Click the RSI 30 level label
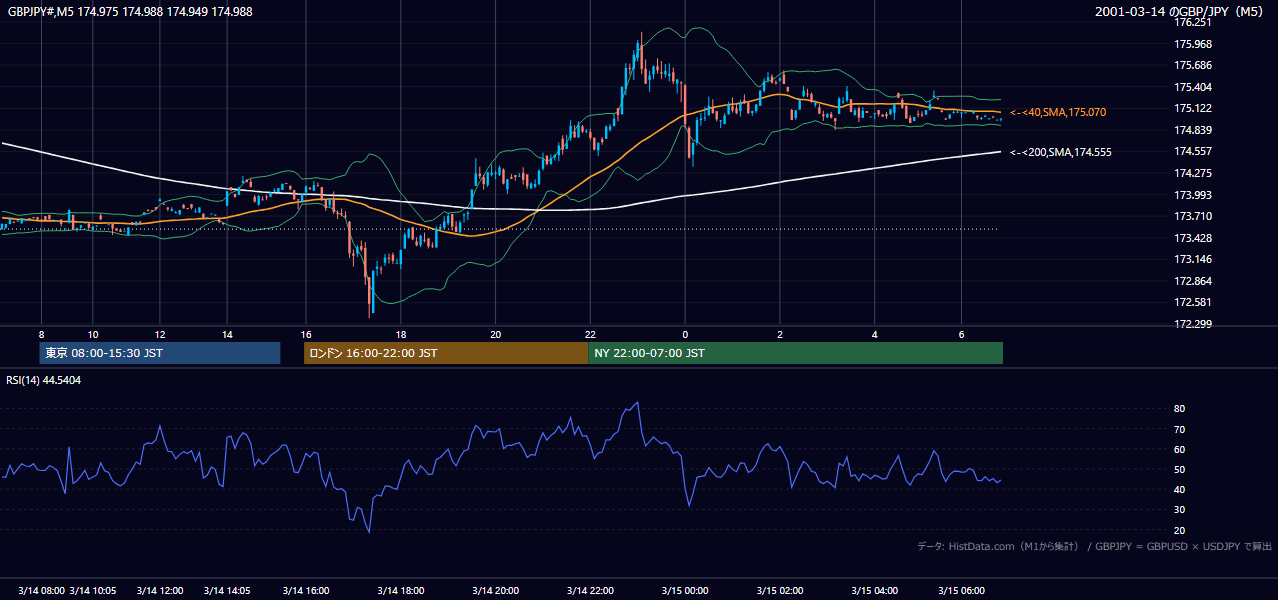This screenshot has width=1278, height=600. [1179, 510]
